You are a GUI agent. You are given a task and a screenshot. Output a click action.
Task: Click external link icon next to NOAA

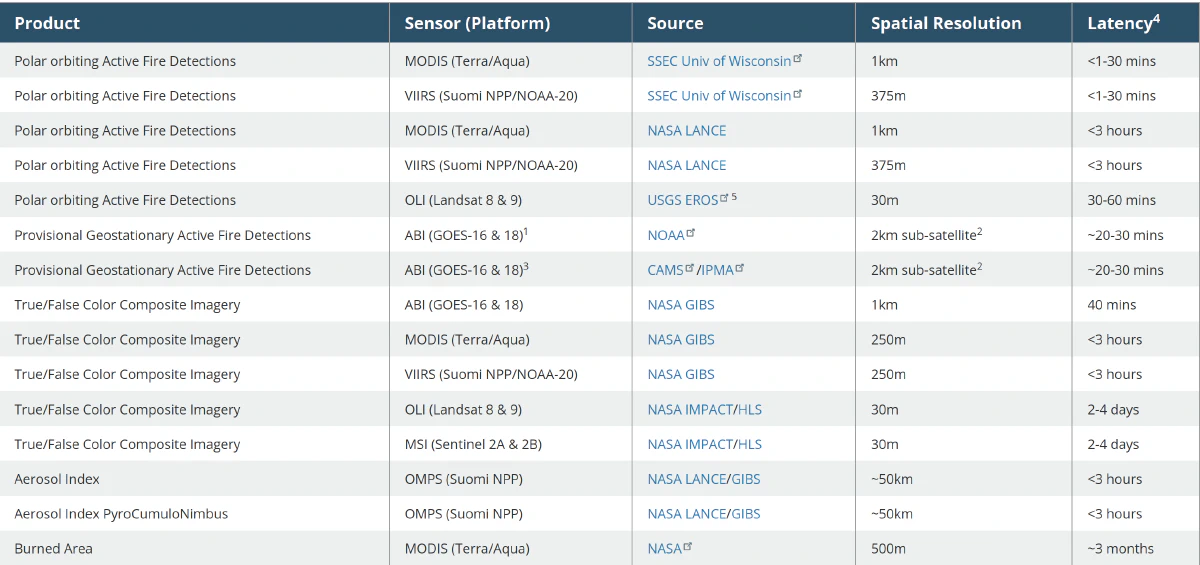pos(690,233)
